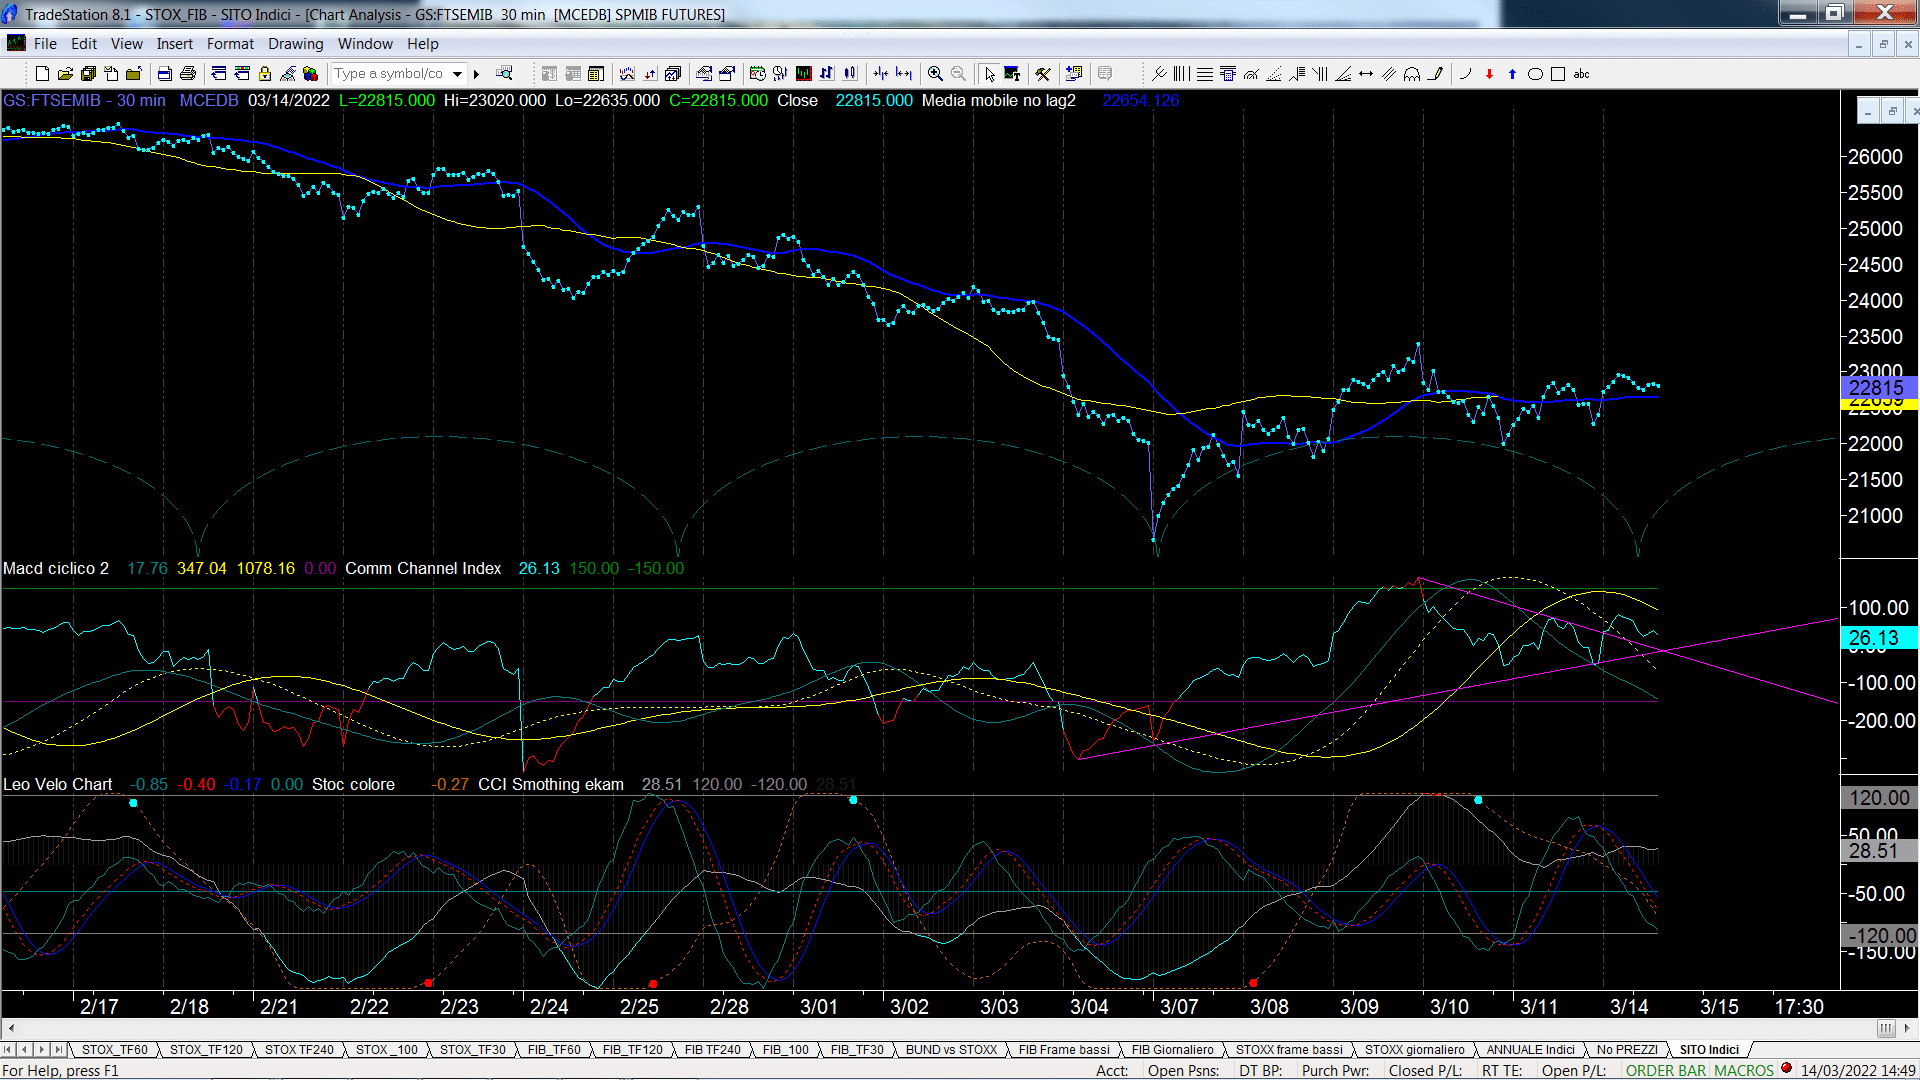Click the 'Leo Velo Chart' indicator label
The width and height of the screenshot is (1920, 1080).
pos(58,785)
